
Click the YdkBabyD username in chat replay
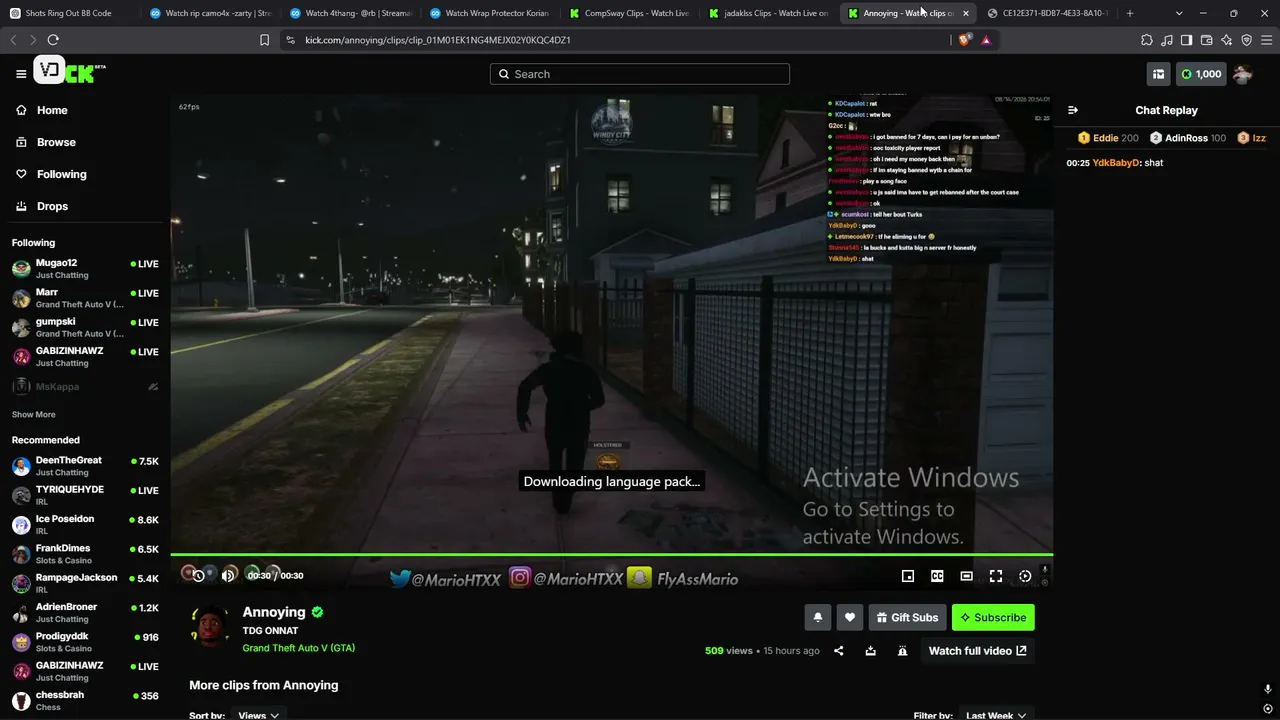[1116, 163]
